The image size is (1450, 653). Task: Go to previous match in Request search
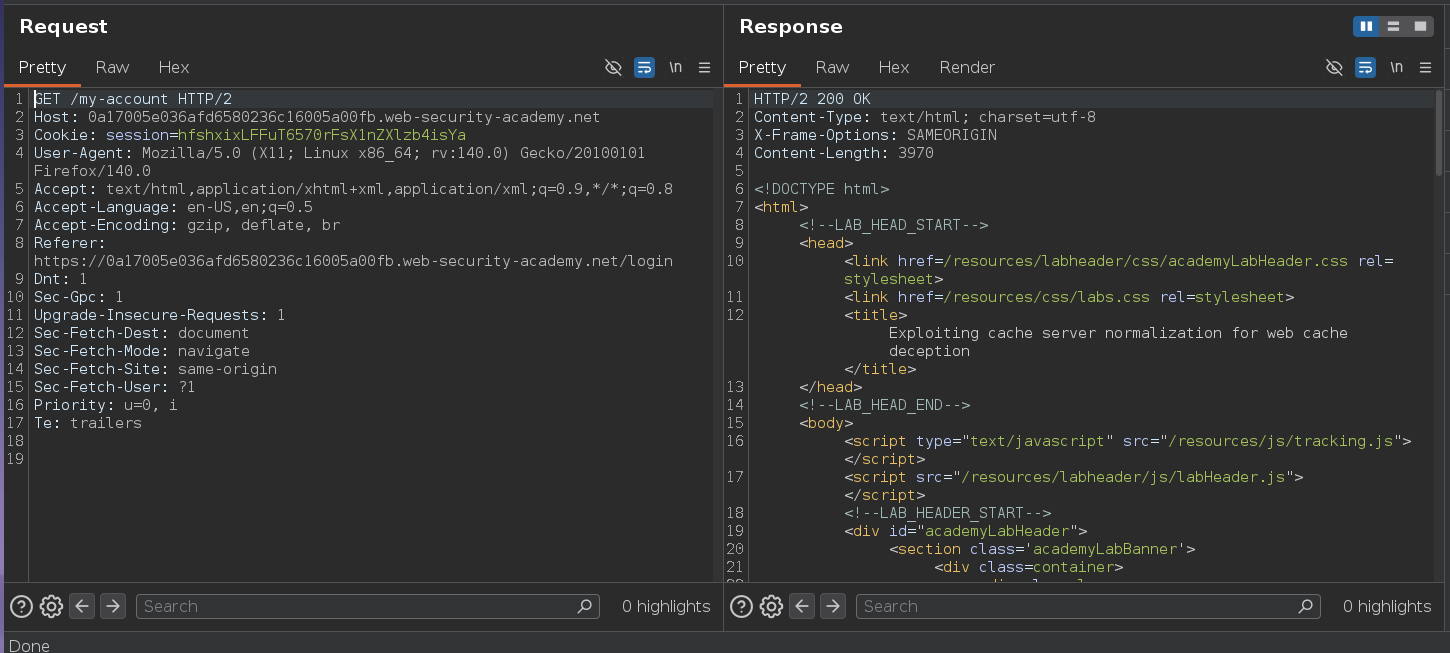pos(82,606)
